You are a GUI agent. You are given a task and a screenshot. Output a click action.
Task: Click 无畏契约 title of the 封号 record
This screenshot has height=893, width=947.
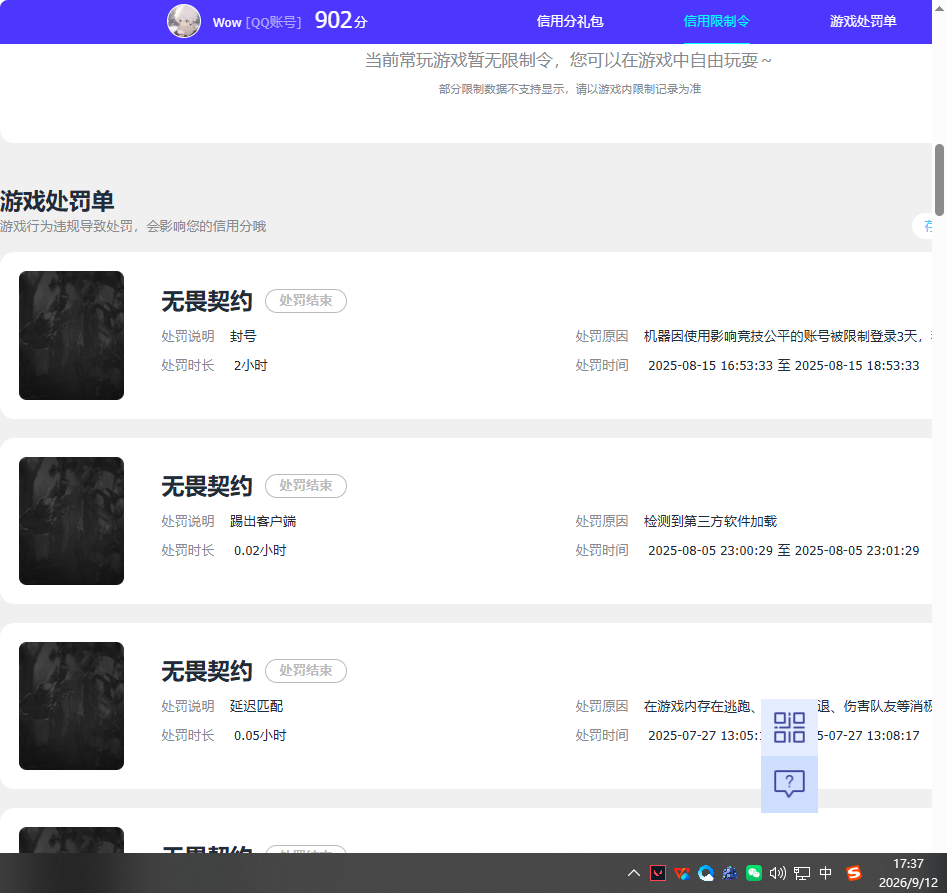point(207,301)
